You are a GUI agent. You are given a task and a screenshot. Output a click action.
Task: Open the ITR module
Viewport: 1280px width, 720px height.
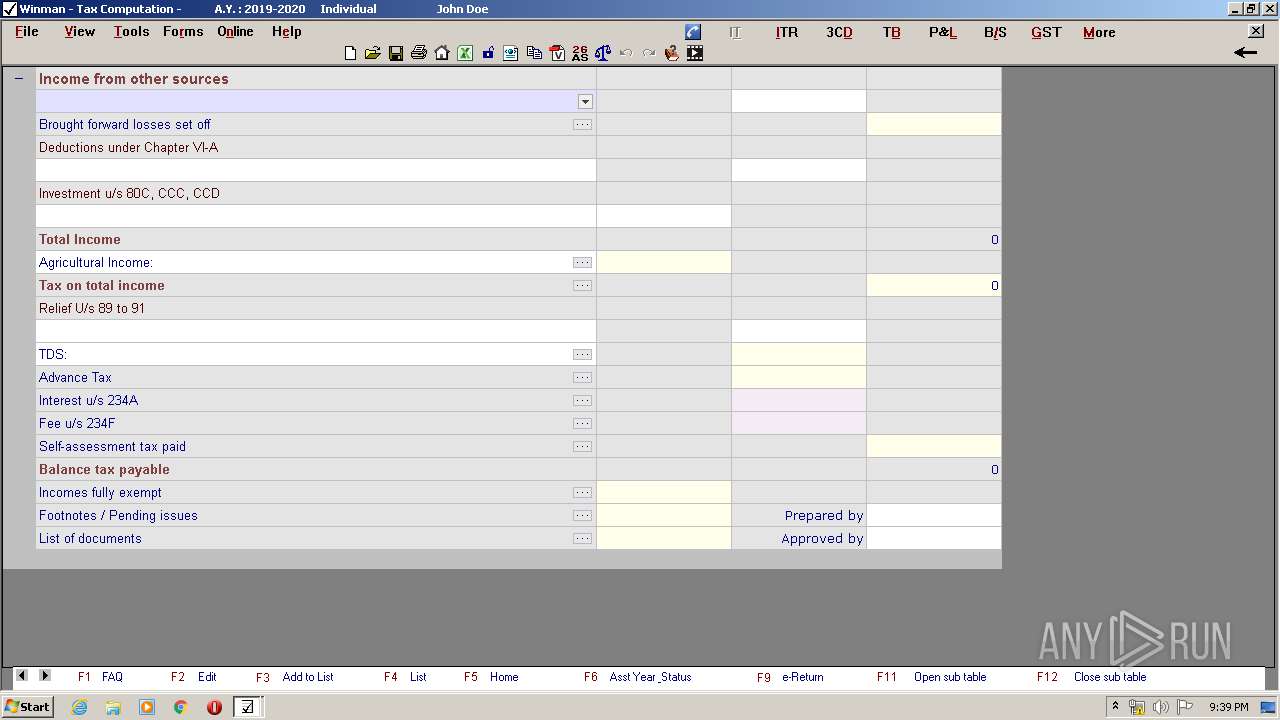tap(787, 32)
